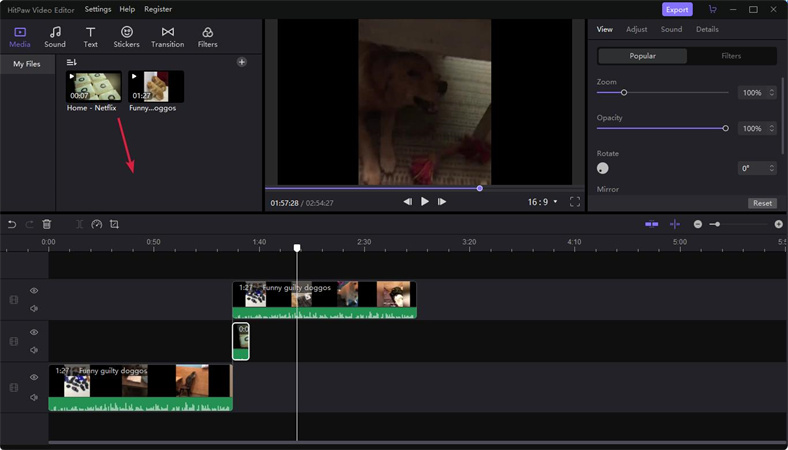Click the Zoom percentage stepper arrows
The image size is (788, 450).
tap(772, 93)
